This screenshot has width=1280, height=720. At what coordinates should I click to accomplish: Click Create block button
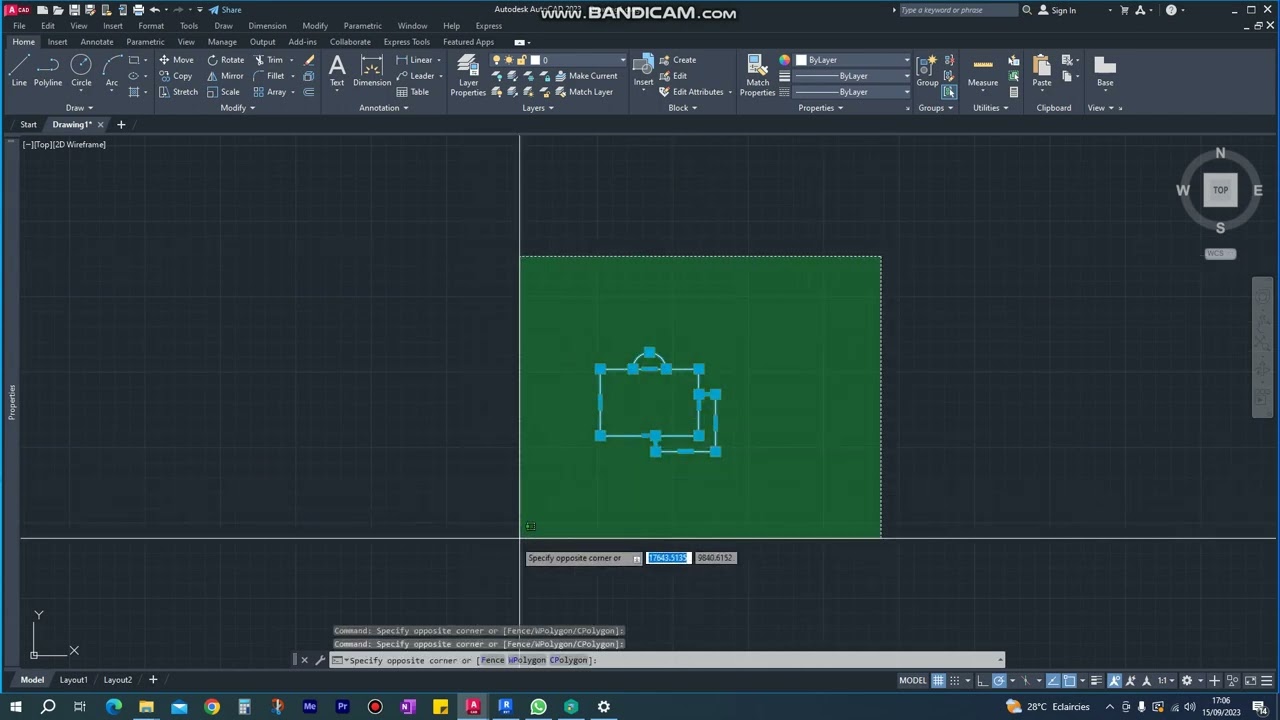point(677,60)
